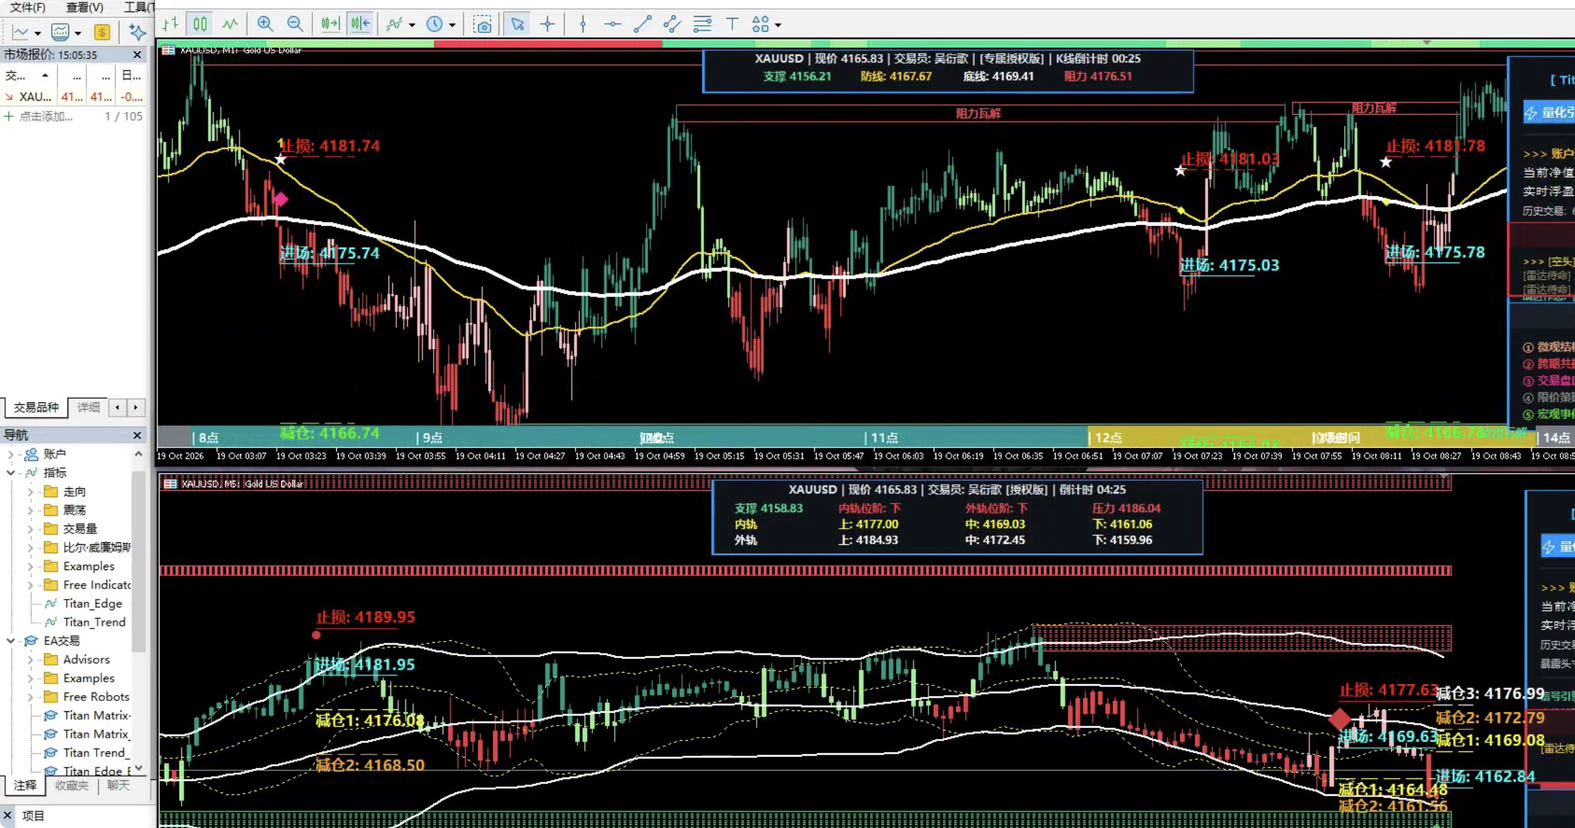Draw a vertical line on chart
The image size is (1575, 828).
(x=583, y=24)
